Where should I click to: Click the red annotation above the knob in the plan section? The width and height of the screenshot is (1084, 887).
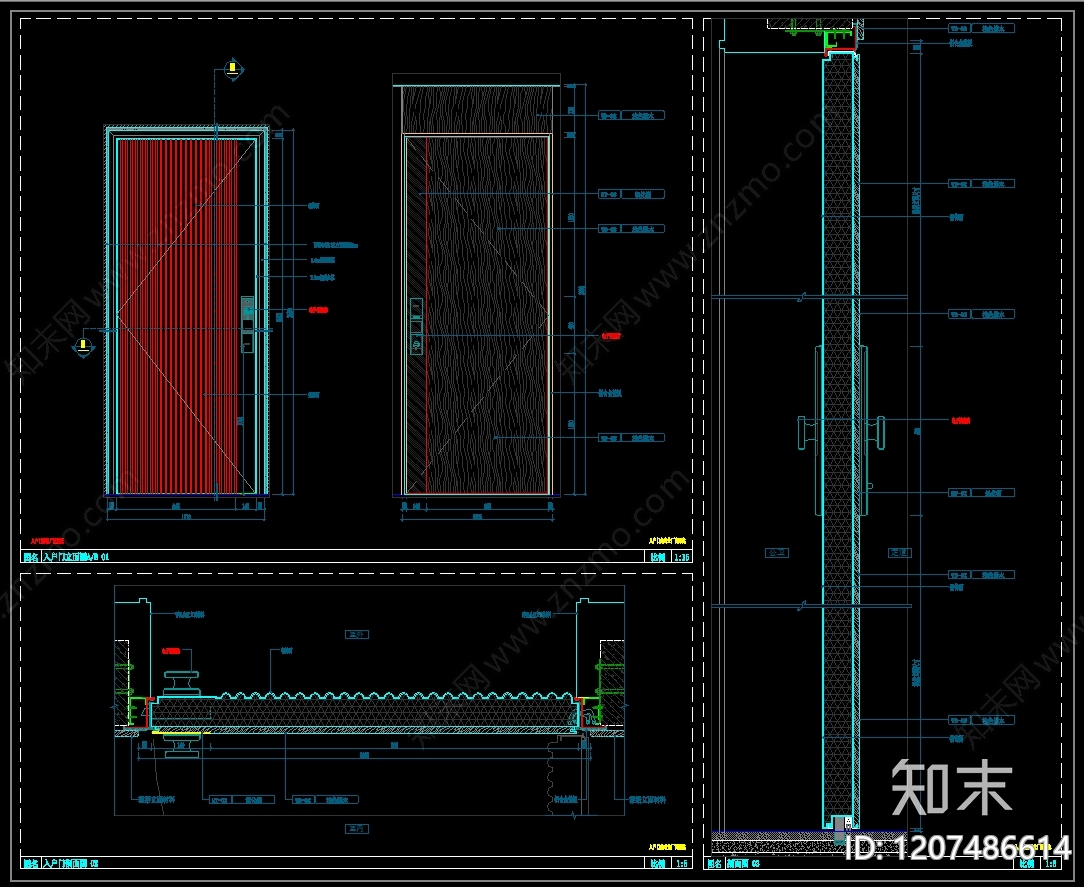pos(171,651)
